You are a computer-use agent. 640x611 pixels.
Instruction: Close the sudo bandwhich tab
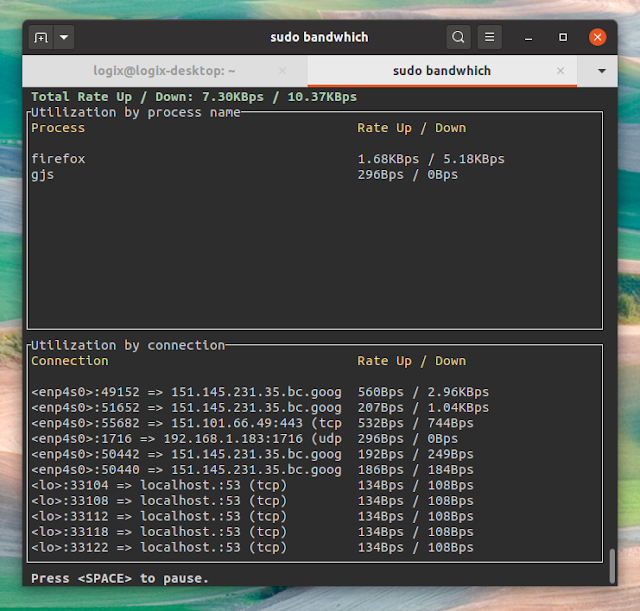[x=560, y=71]
